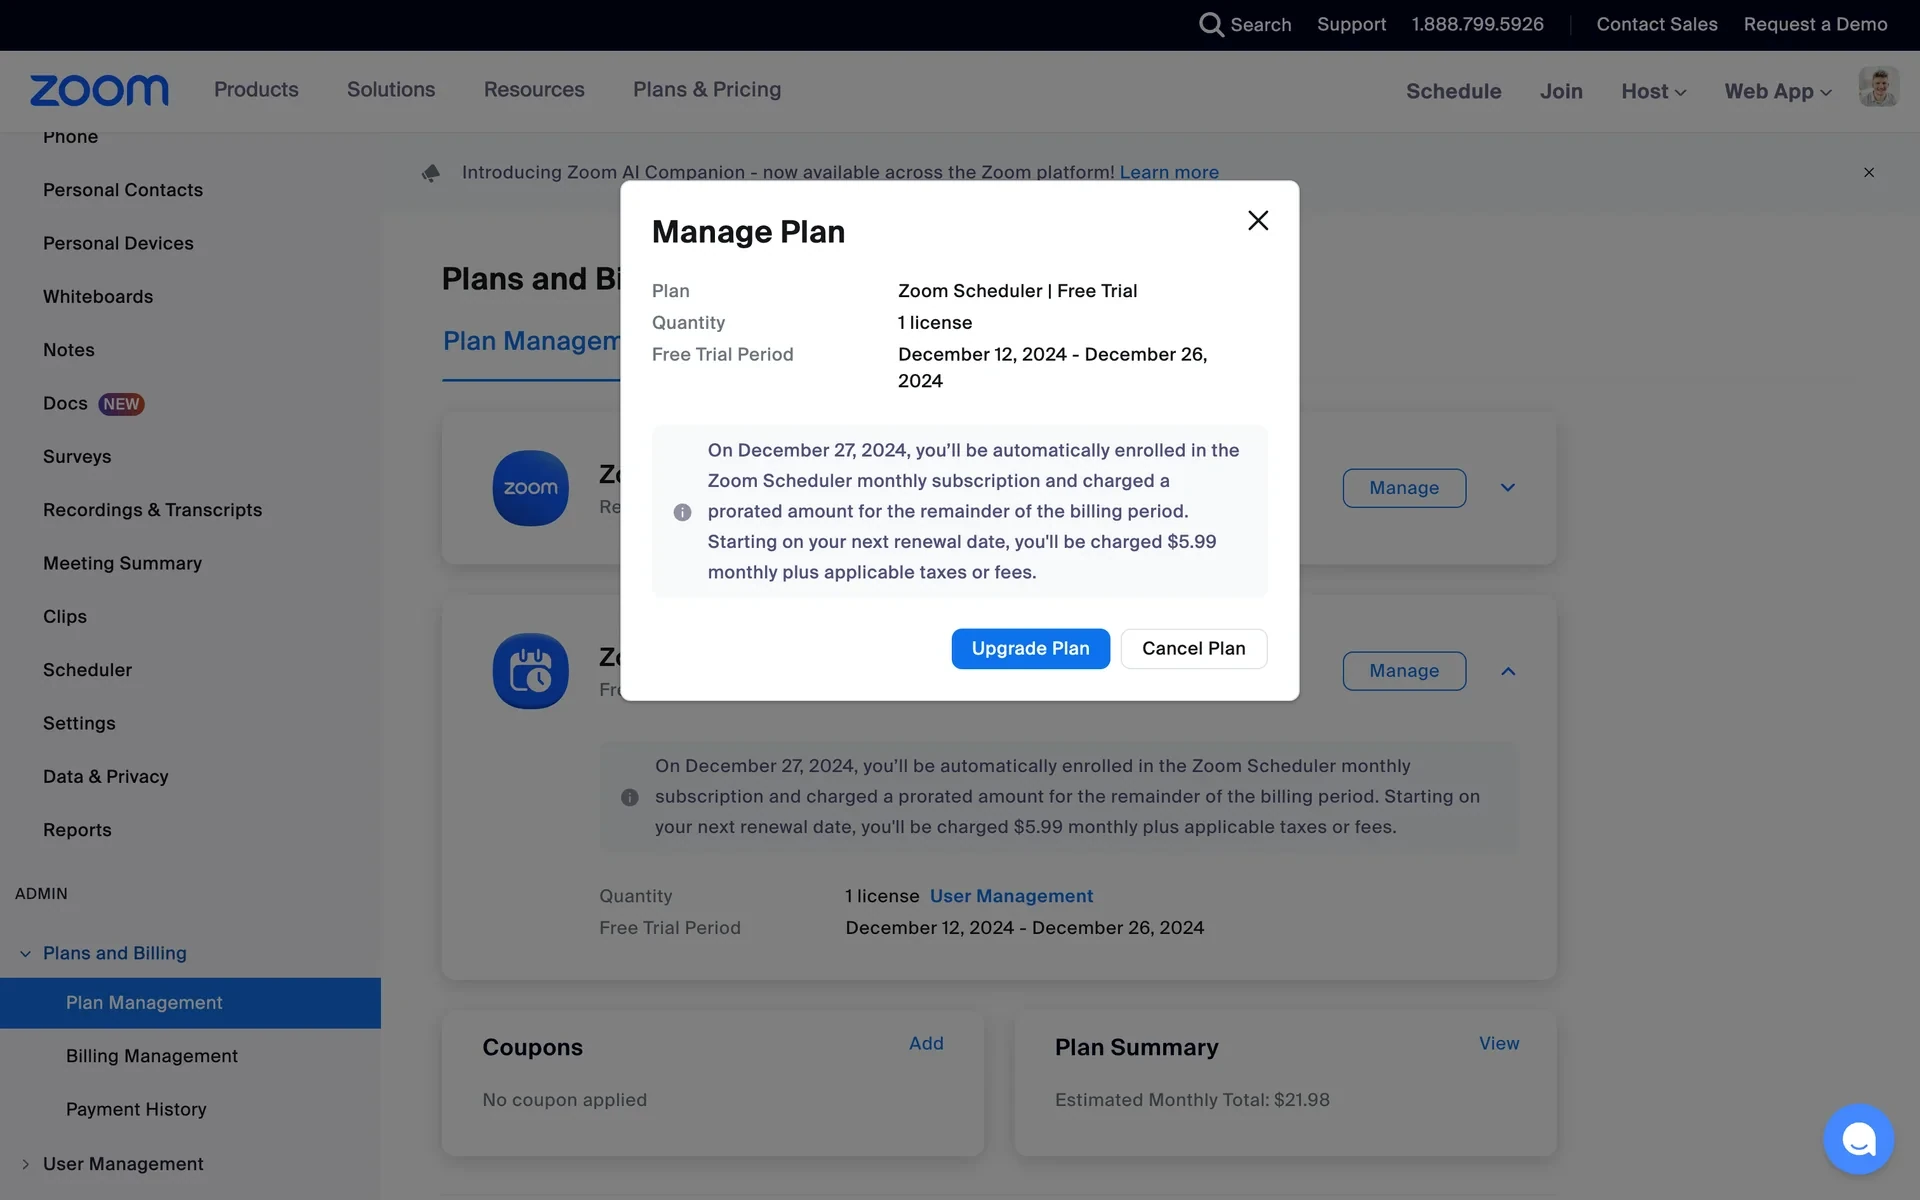Open the Resources menu
The width and height of the screenshot is (1920, 1200).
[x=534, y=89]
